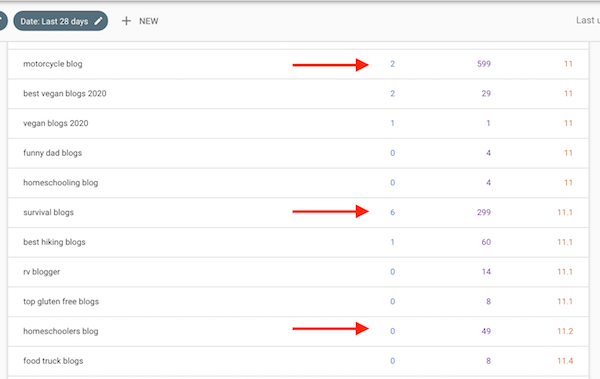
Task: Click the 599 impressions value for motorcycle blog
Action: 484,64
